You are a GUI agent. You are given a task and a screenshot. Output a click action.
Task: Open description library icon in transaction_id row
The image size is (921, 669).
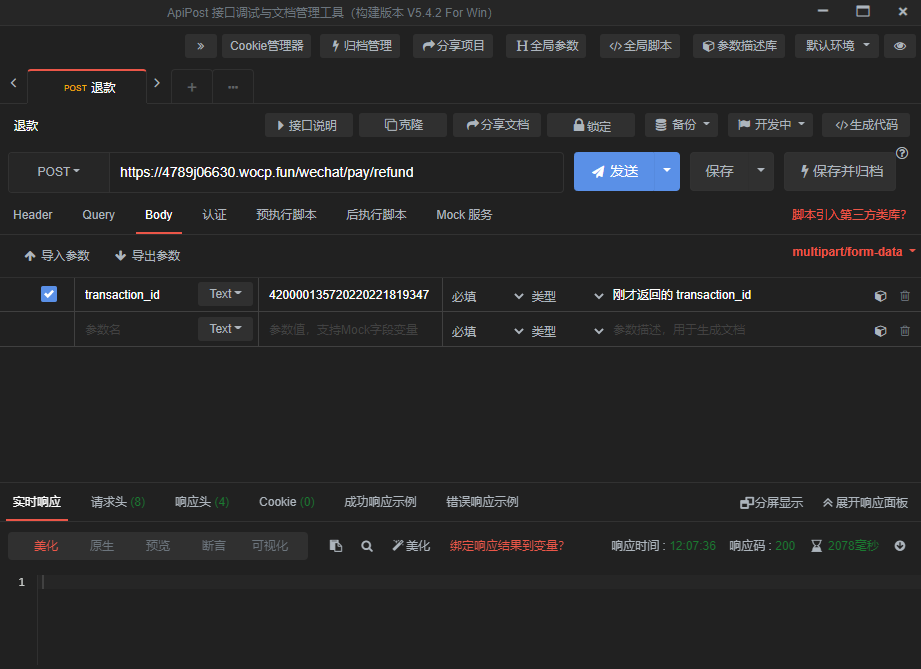coord(880,296)
